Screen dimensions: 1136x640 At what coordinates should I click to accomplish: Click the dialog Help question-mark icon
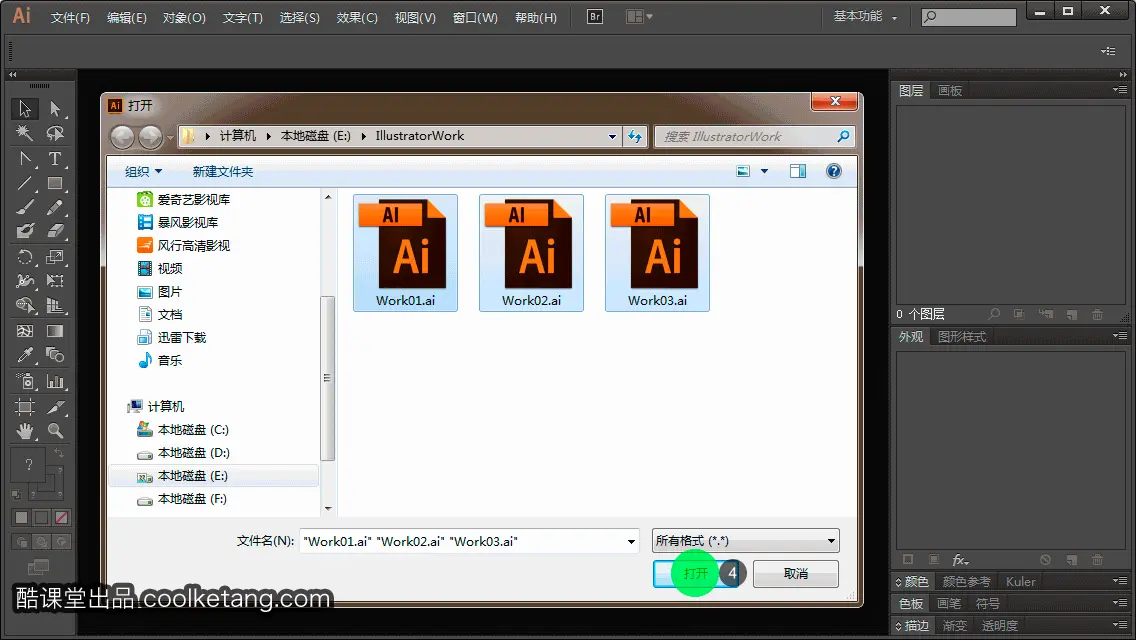[834, 171]
